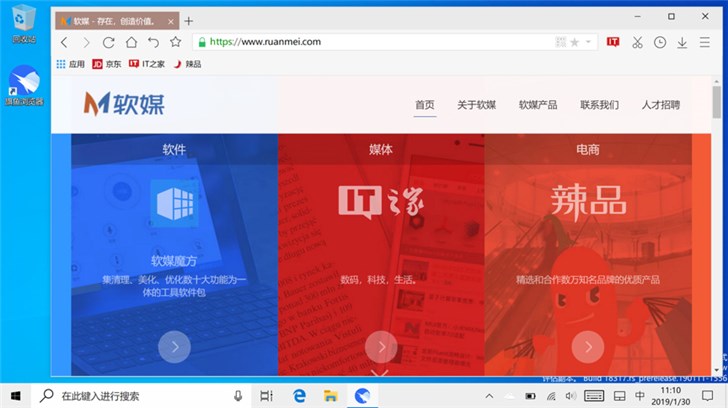Open the Recycle Bin desktop icon
Viewport: 728px width, 408px height.
click(x=23, y=24)
